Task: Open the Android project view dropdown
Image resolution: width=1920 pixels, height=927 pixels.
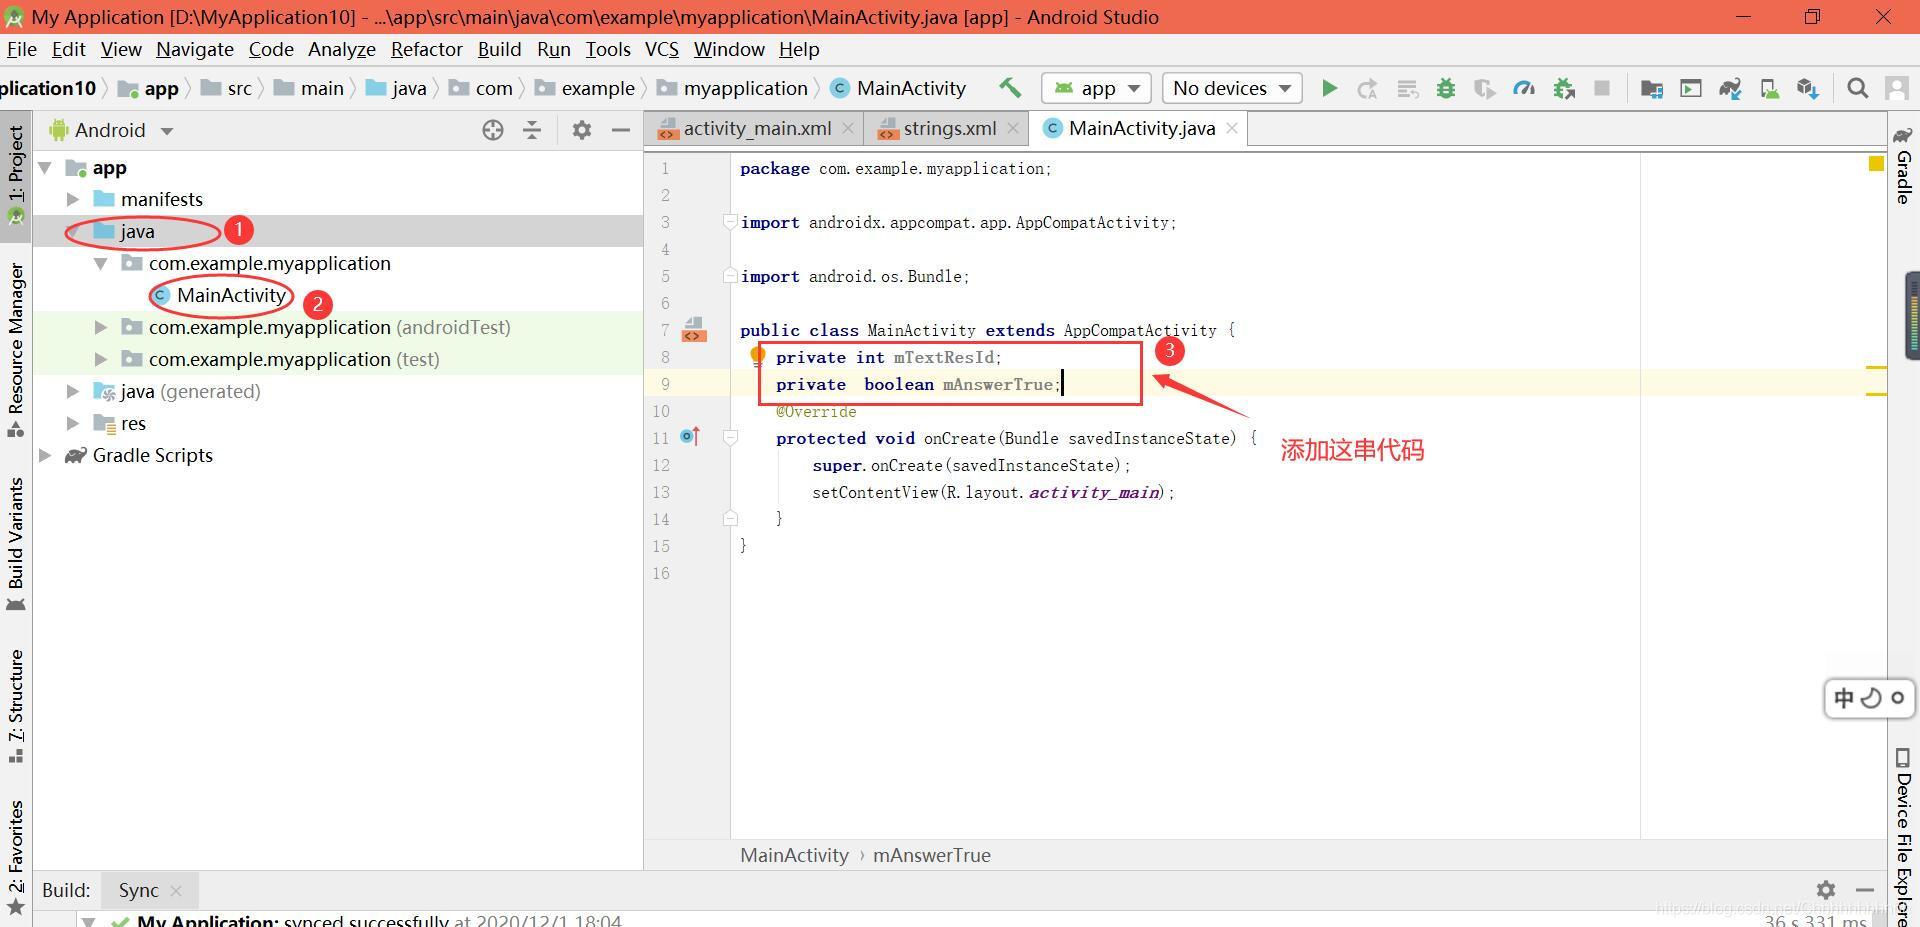Action: [x=111, y=130]
